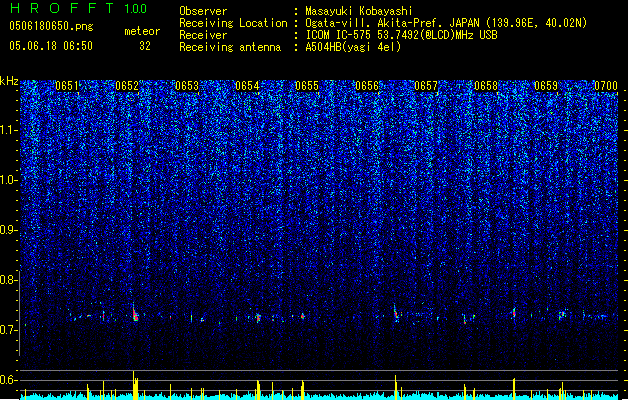Click the 0654 time marker
The width and height of the screenshot is (629, 400).
pyautogui.click(x=247, y=86)
